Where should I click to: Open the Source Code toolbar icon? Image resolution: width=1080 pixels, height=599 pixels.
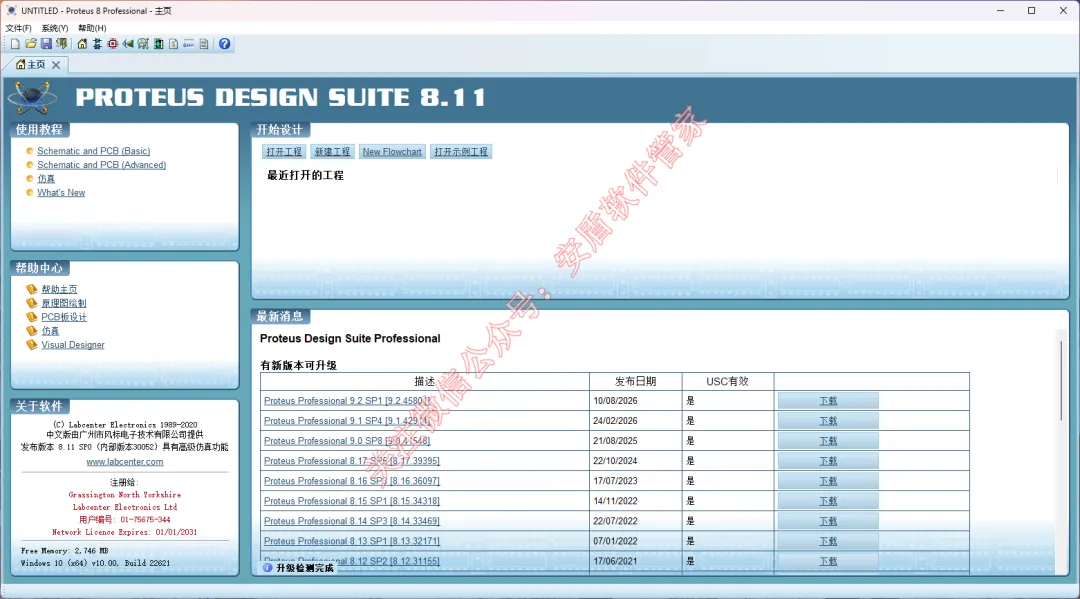(189, 44)
